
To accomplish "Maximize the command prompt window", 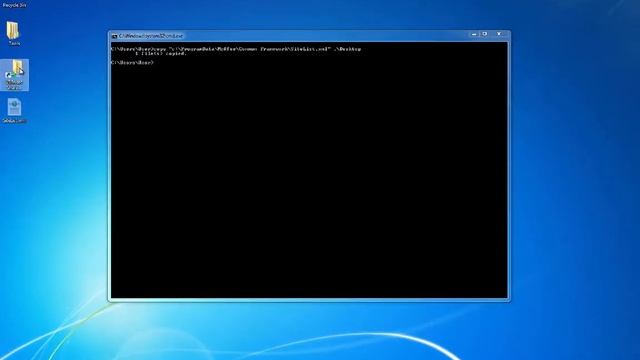I will pyautogui.click(x=485, y=34).
